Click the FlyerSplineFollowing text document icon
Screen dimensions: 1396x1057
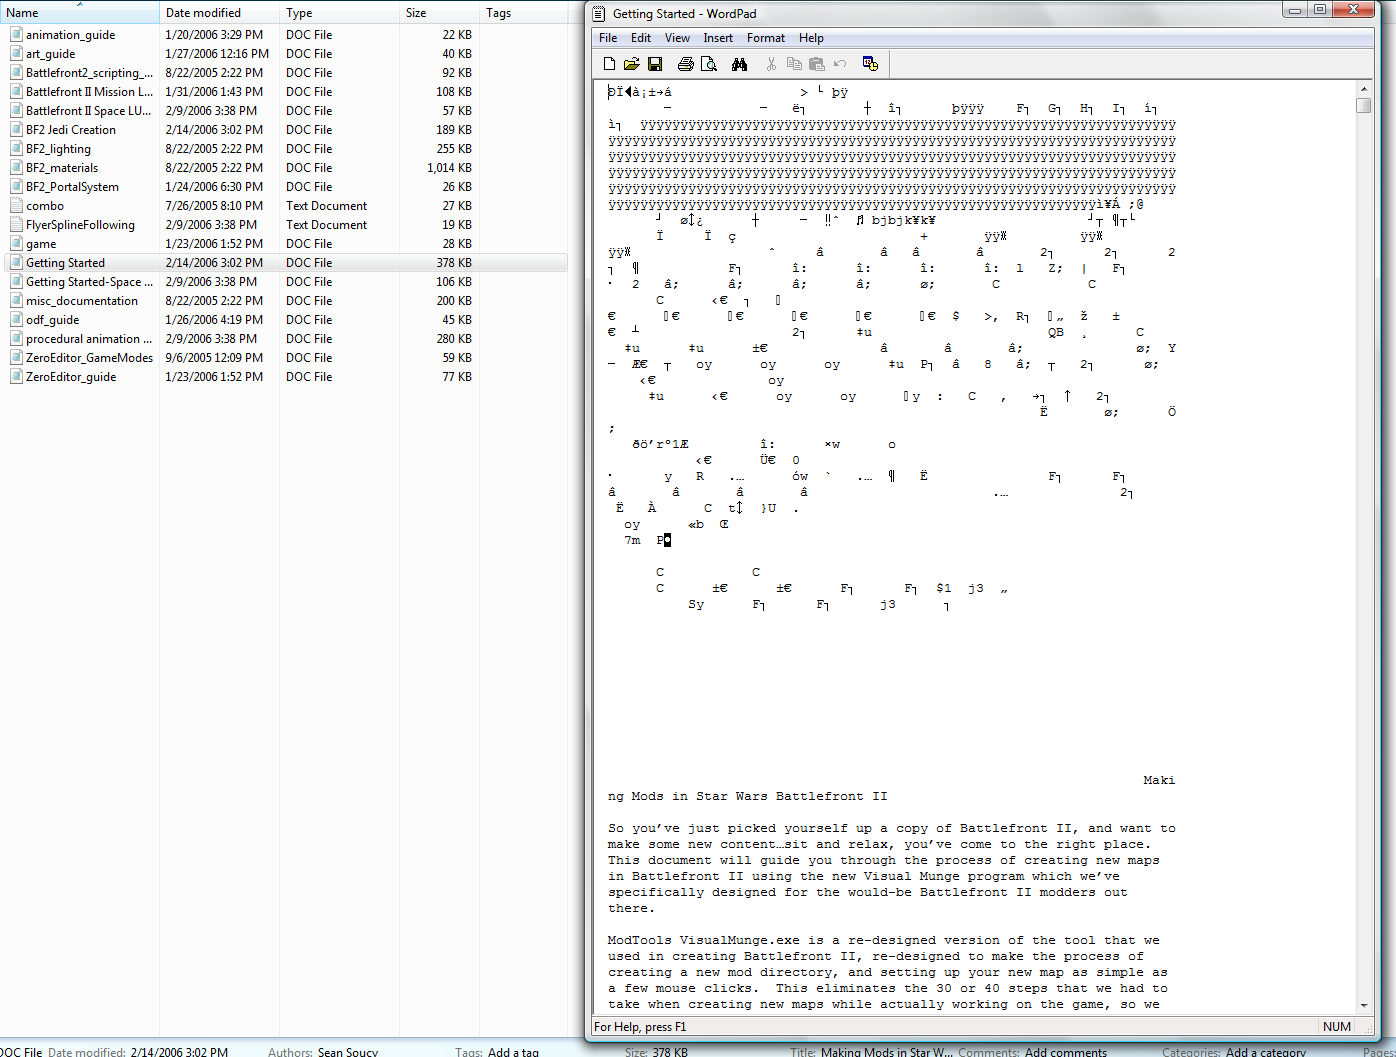(x=16, y=224)
